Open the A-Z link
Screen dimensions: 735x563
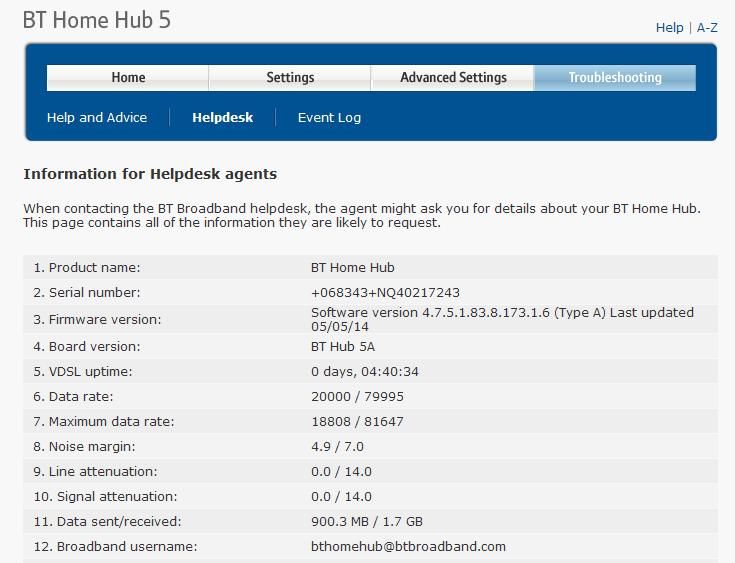(x=707, y=28)
